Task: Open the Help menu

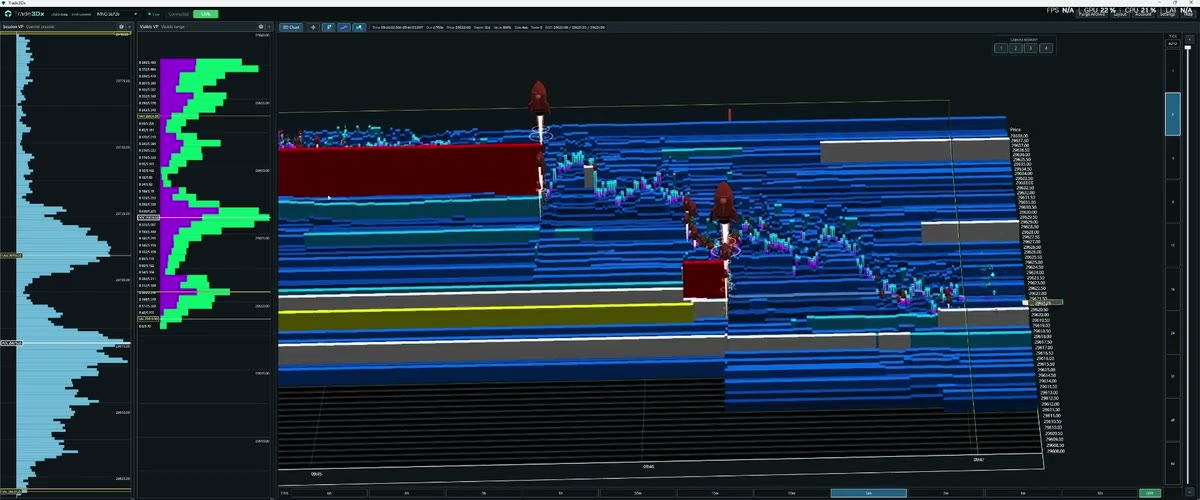Action: [1188, 14]
